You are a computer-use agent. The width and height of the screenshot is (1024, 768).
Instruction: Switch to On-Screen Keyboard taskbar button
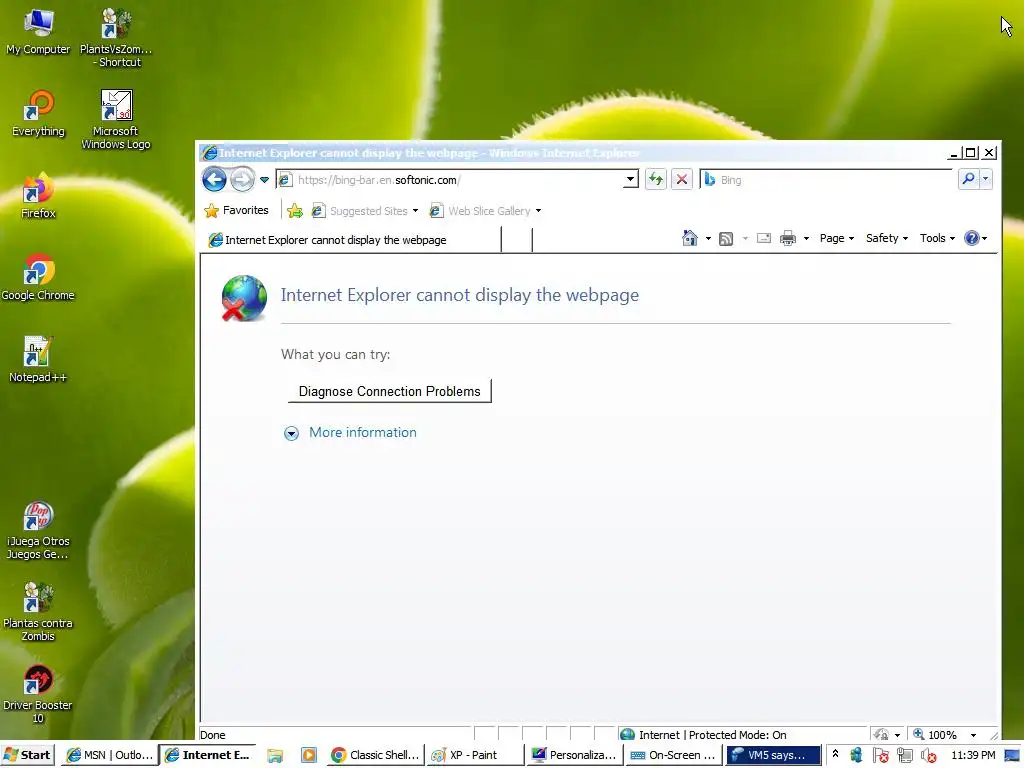[673, 755]
